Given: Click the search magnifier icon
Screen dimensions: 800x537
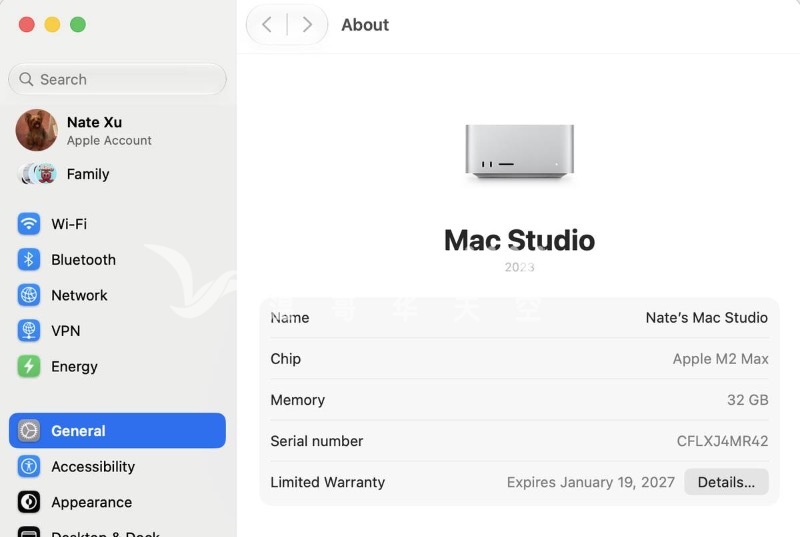Looking at the screenshot, I should pos(26,79).
